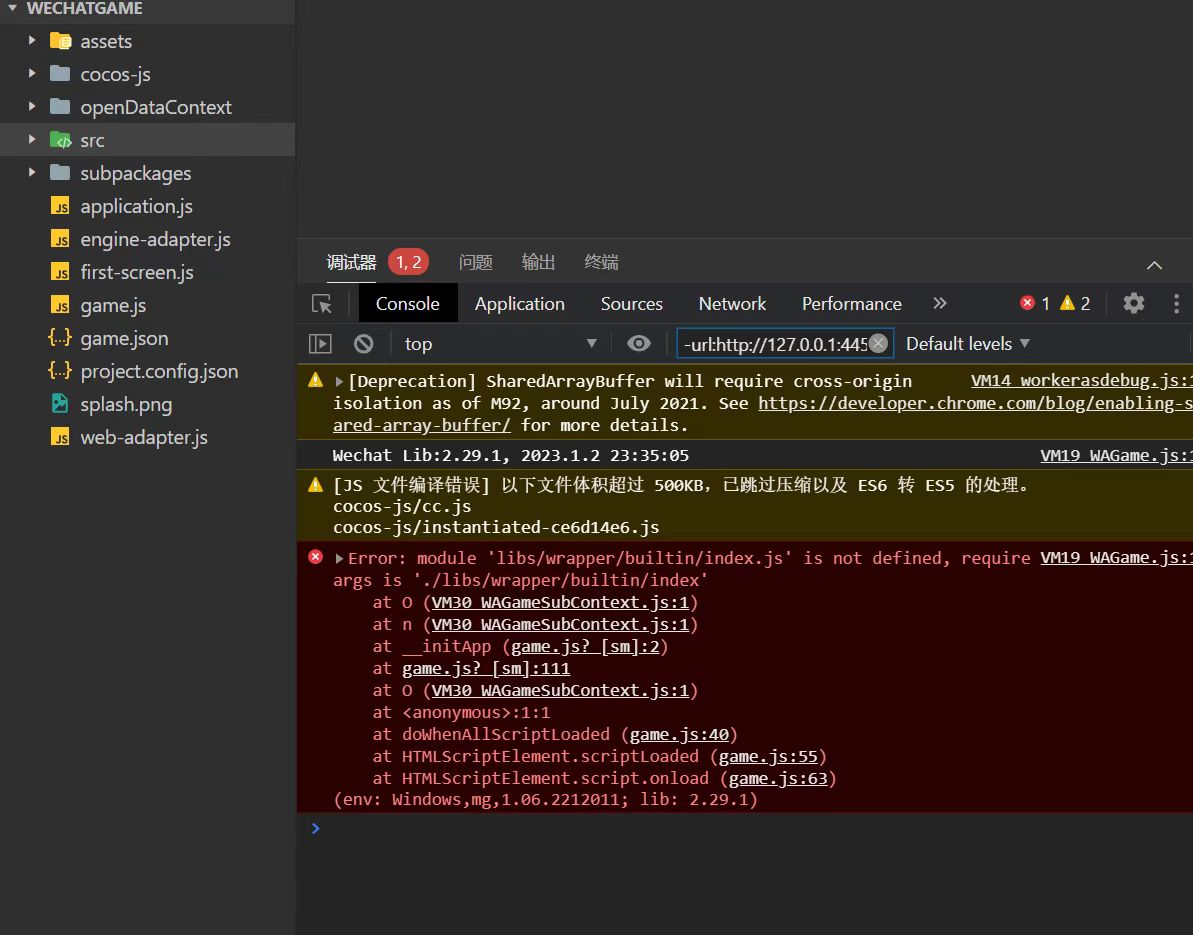Click the cocos-js folder icon
The height and width of the screenshot is (935, 1193).
[x=60, y=74]
